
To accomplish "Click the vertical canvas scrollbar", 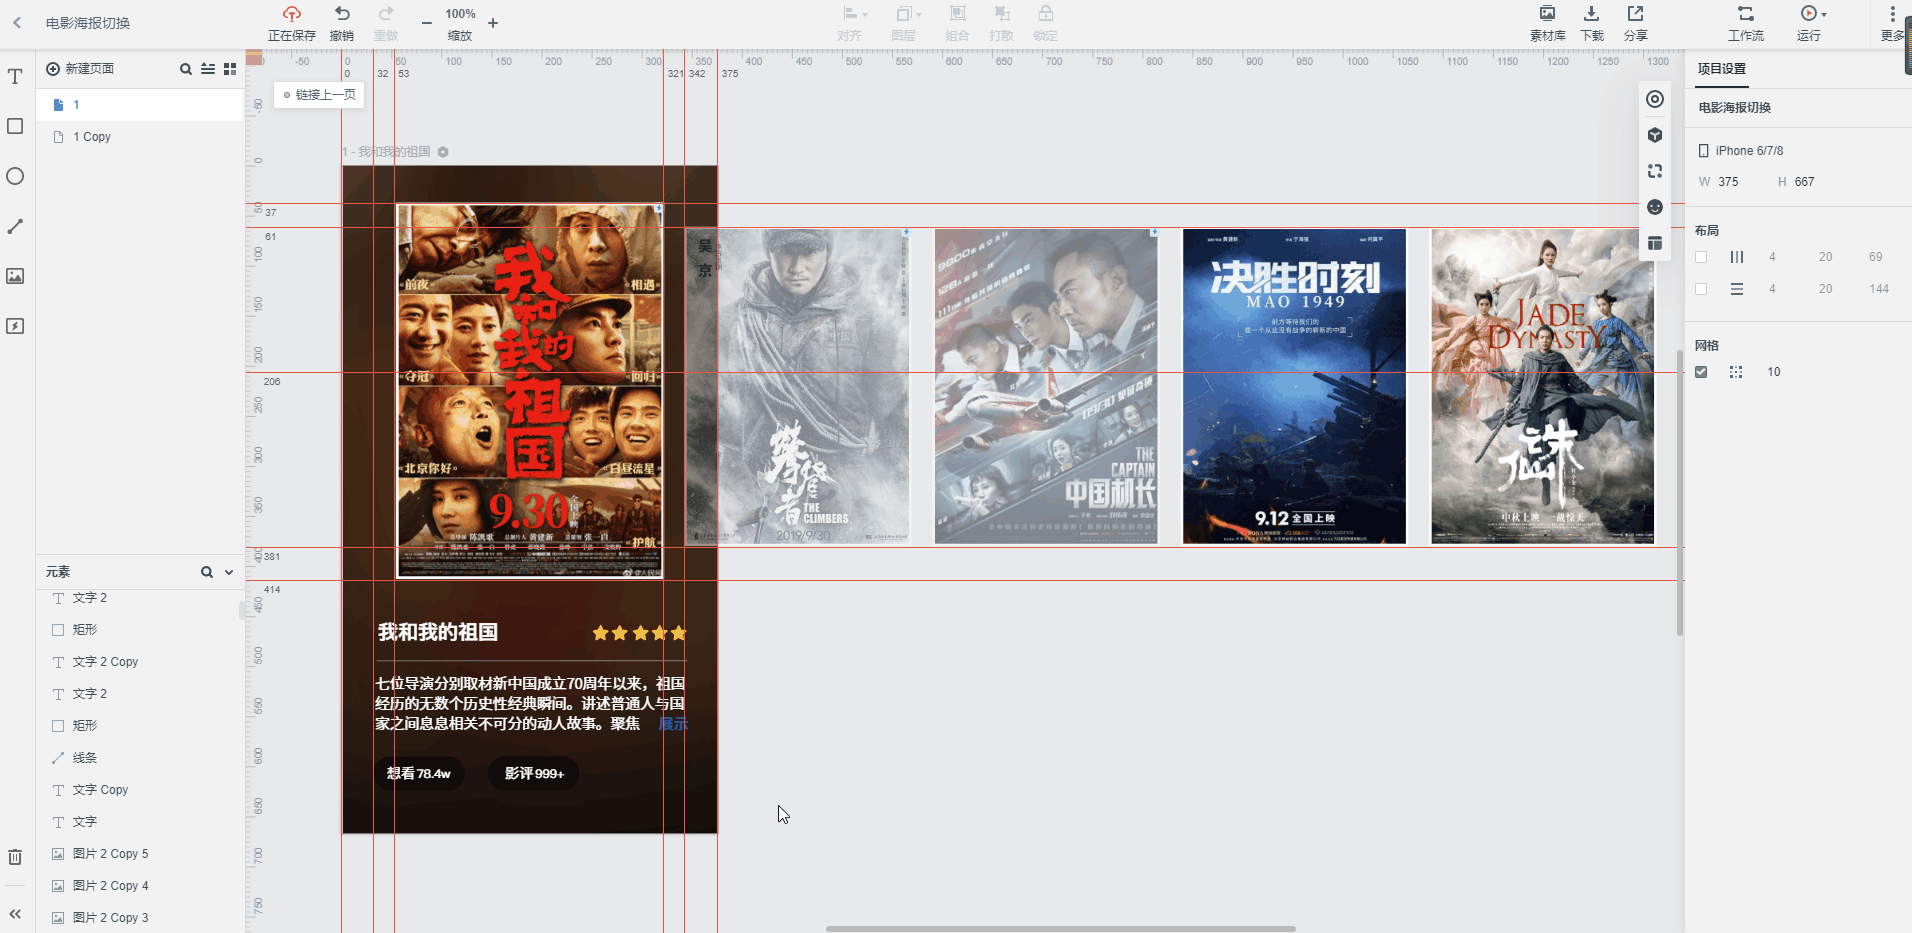I will tap(1680, 492).
